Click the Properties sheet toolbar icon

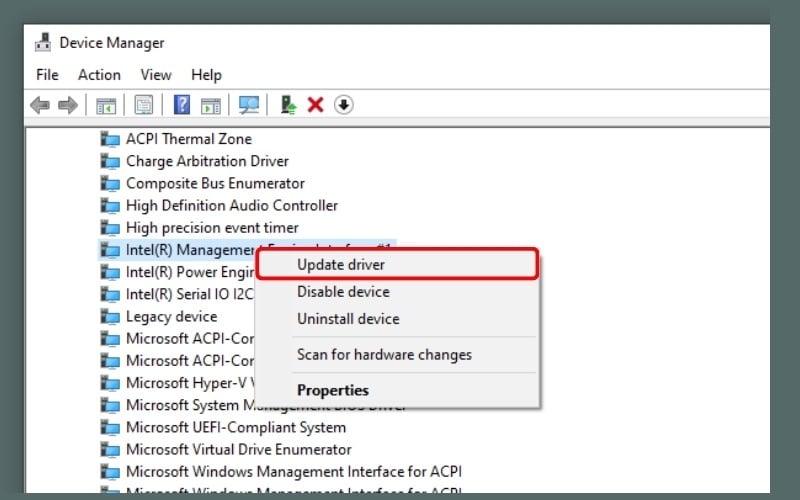(x=144, y=105)
